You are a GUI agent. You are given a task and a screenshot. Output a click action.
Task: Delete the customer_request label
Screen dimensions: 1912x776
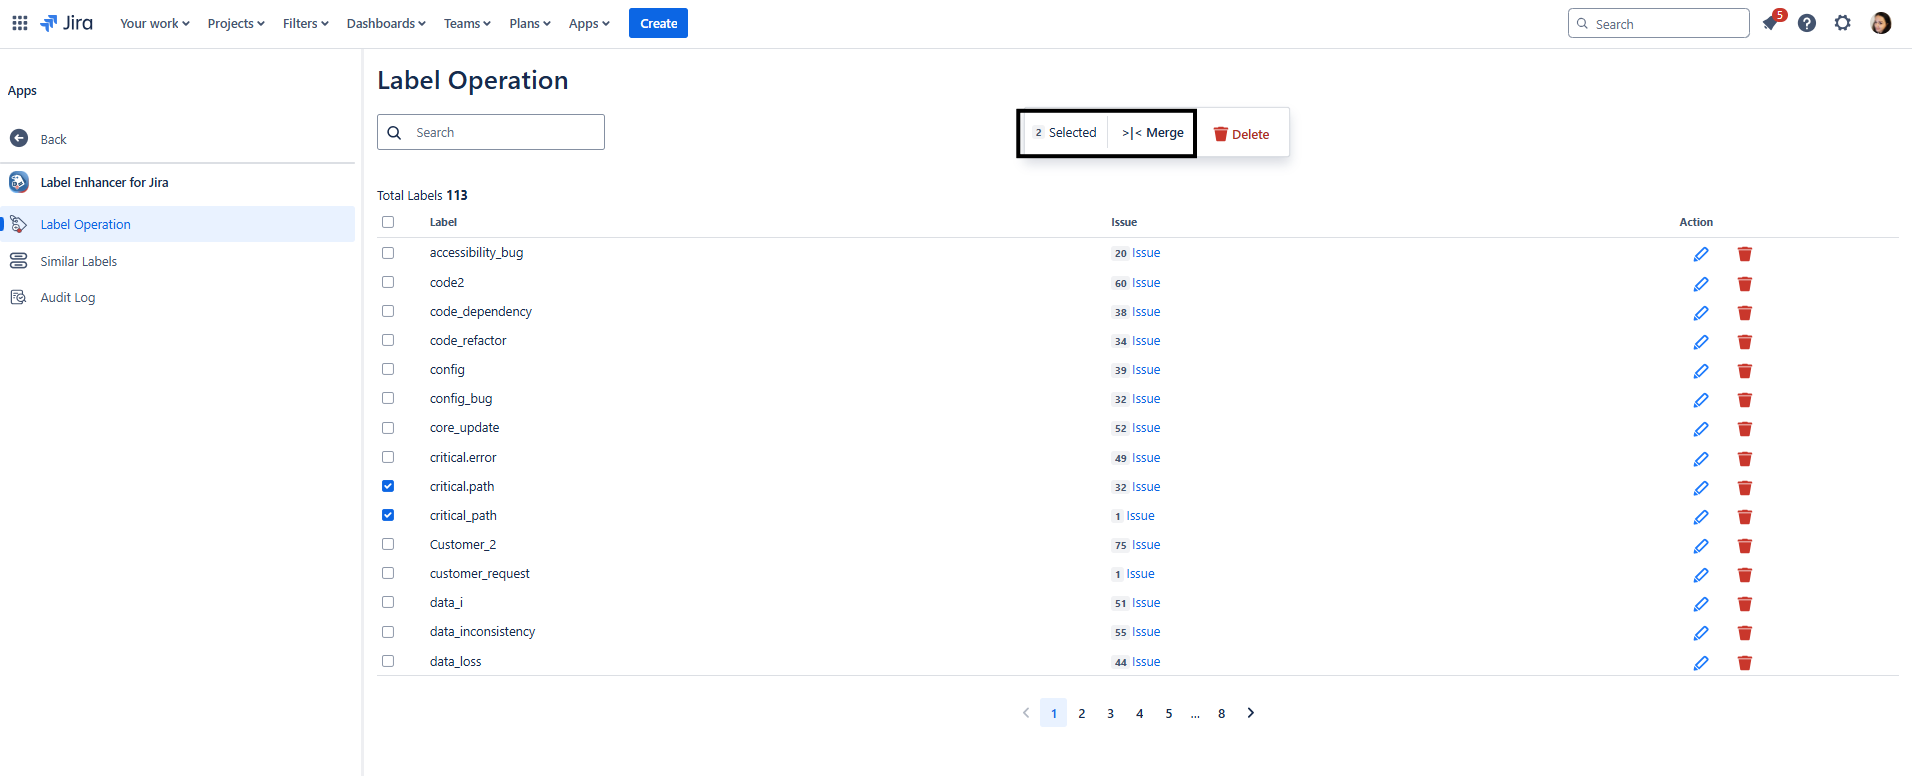(x=1745, y=575)
